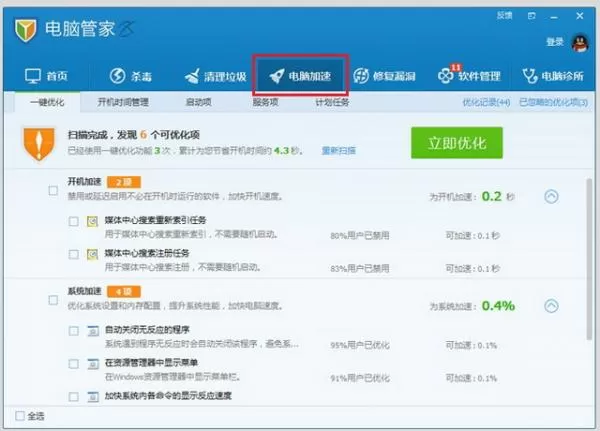This screenshot has height=431, width=600.
Task: Click the 83%用户已禁用 text
Action: click(360, 268)
